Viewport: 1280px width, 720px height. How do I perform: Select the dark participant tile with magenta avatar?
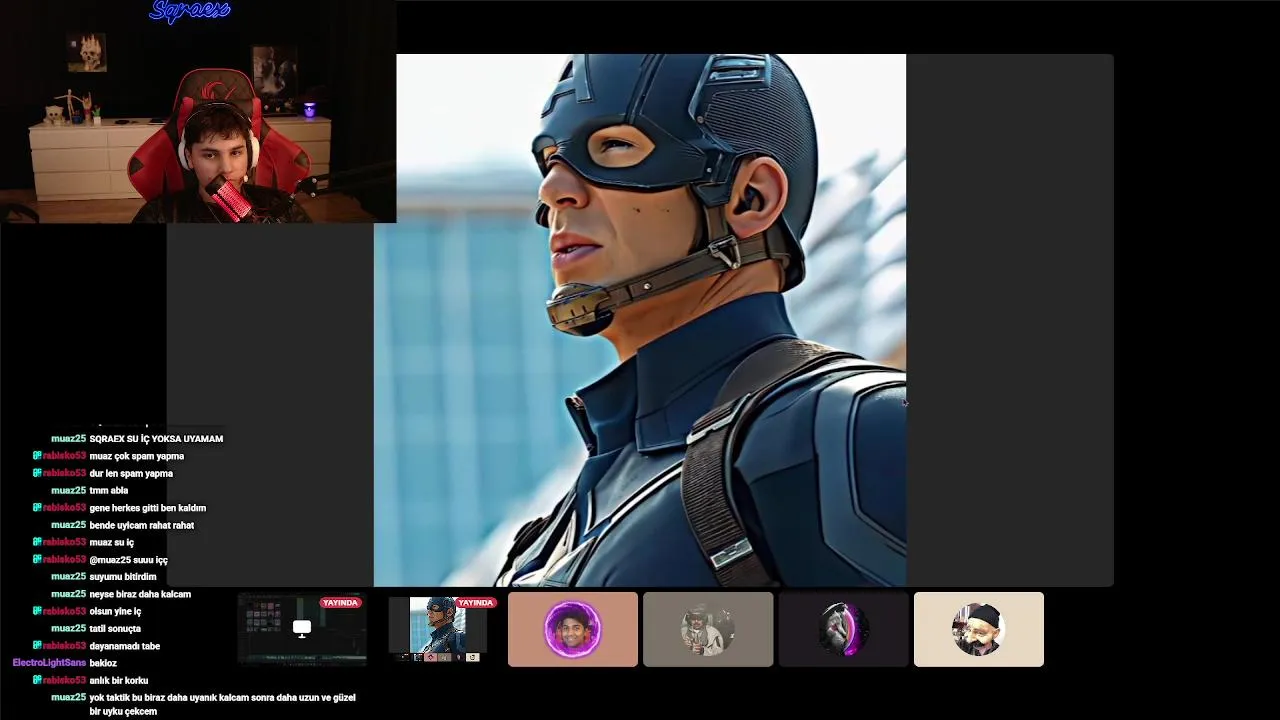[x=843, y=629]
